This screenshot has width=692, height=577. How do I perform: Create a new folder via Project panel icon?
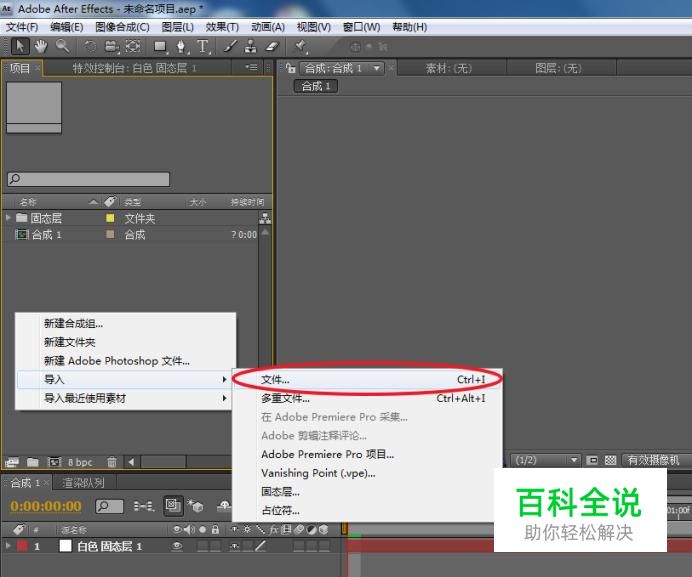coord(33,462)
